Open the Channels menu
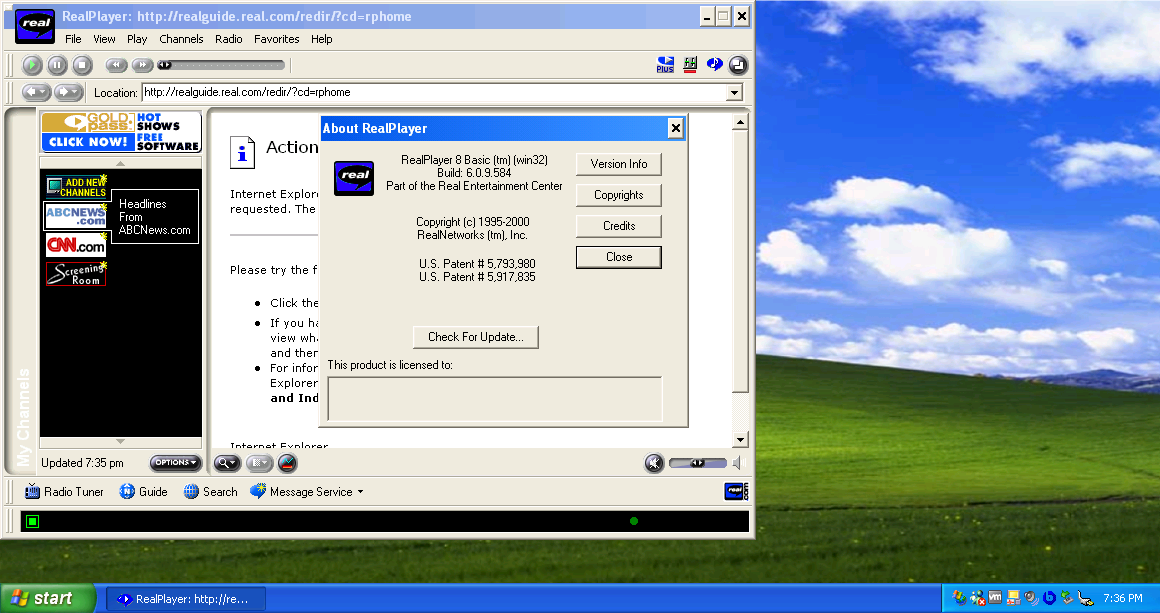This screenshot has height=613, width=1160. (x=181, y=39)
